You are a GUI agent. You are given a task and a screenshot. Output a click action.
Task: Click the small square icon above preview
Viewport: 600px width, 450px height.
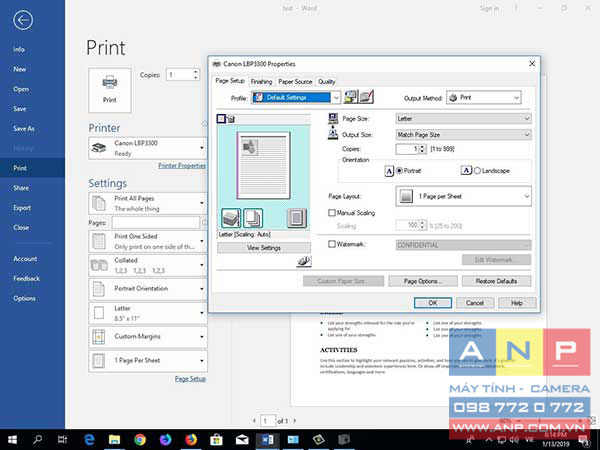(x=221, y=119)
